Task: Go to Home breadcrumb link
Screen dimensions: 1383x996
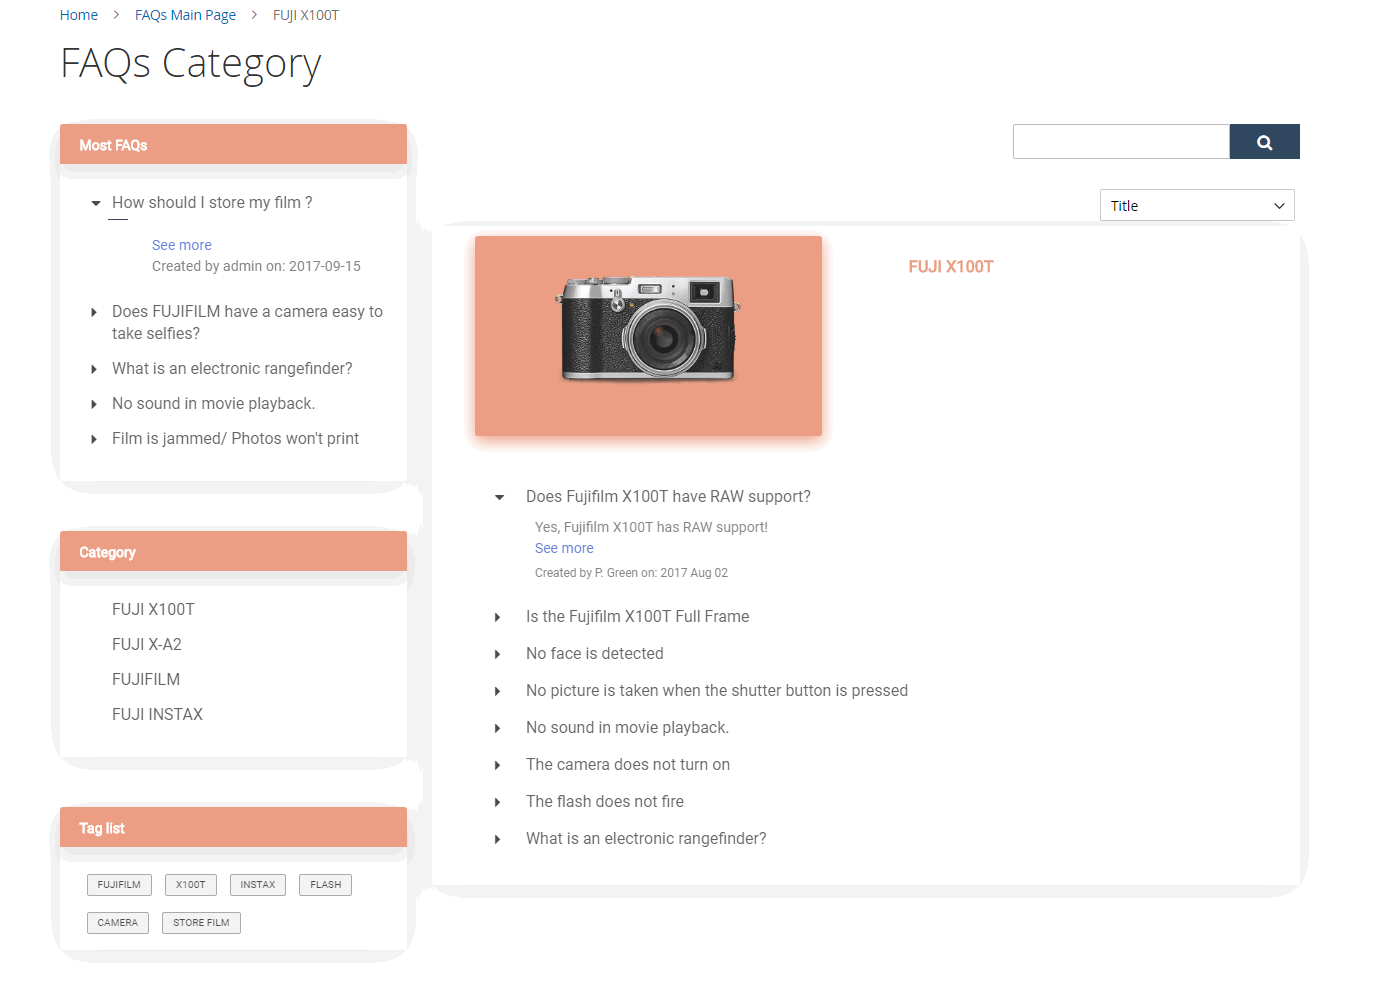Action: click(x=79, y=15)
